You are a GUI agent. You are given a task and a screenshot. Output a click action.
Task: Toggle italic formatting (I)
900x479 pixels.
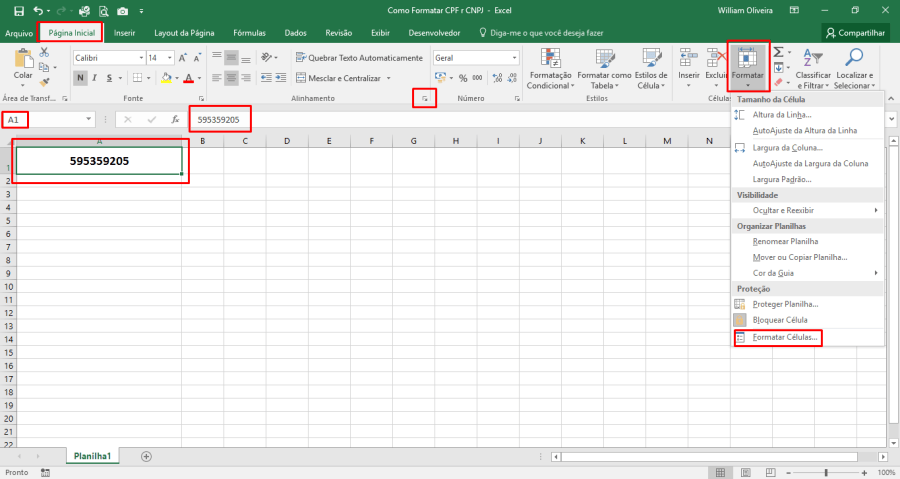[94, 77]
